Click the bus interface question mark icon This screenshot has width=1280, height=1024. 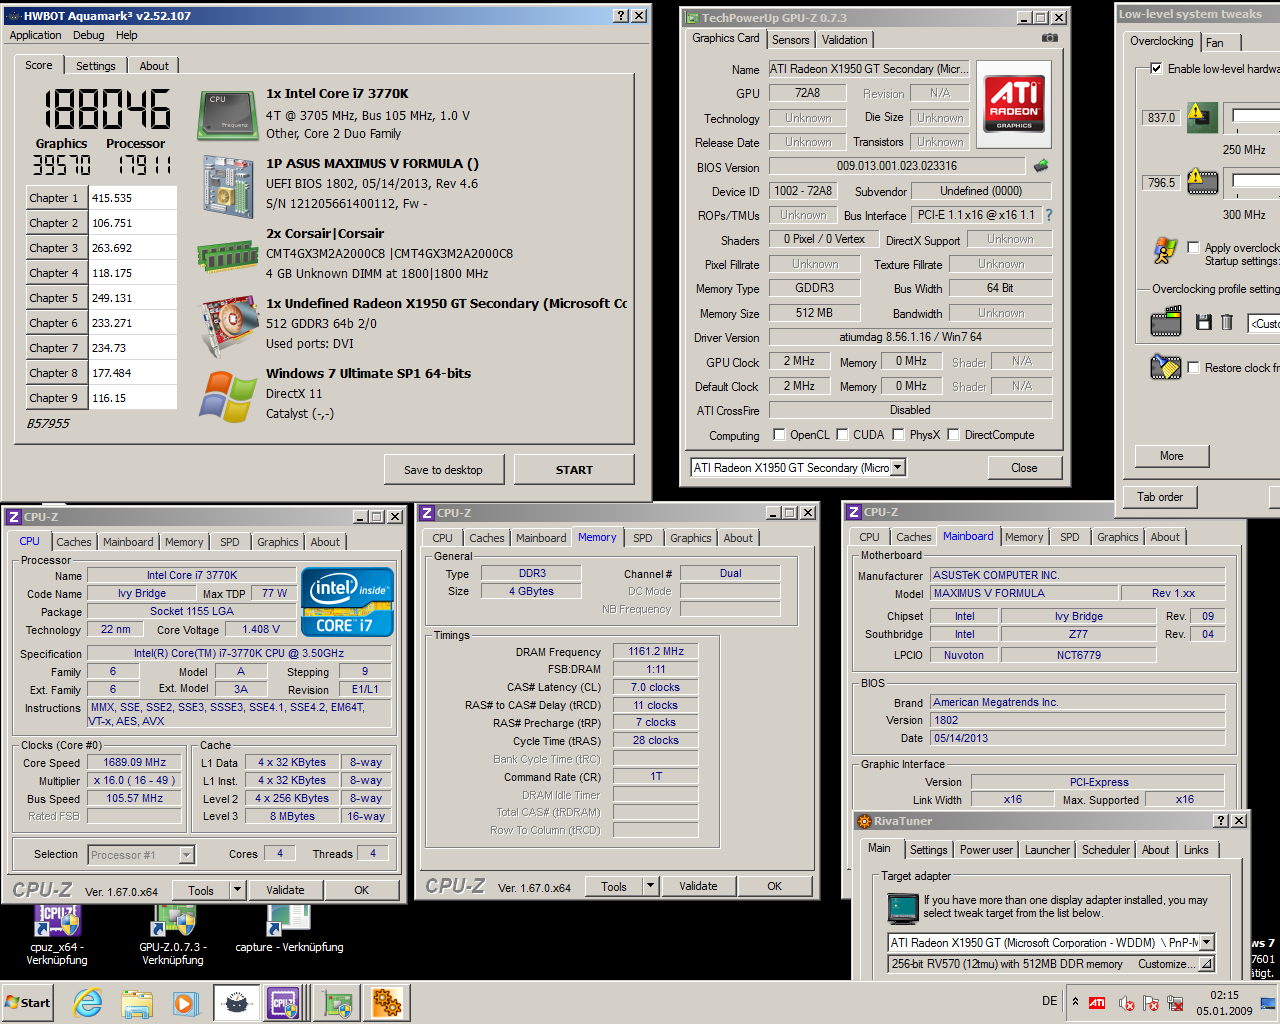pos(1049,215)
